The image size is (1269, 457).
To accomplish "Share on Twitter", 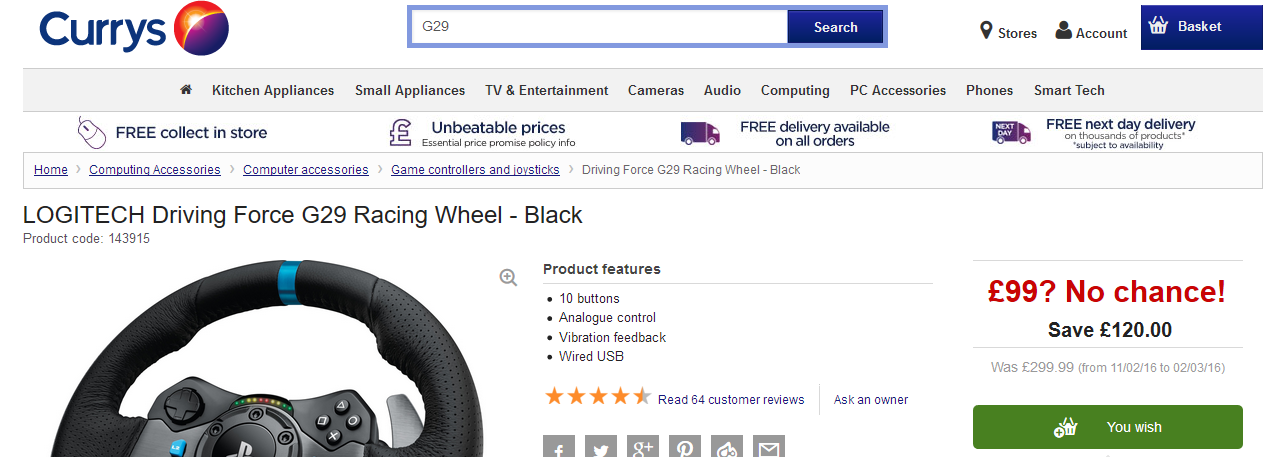I will (601, 446).
